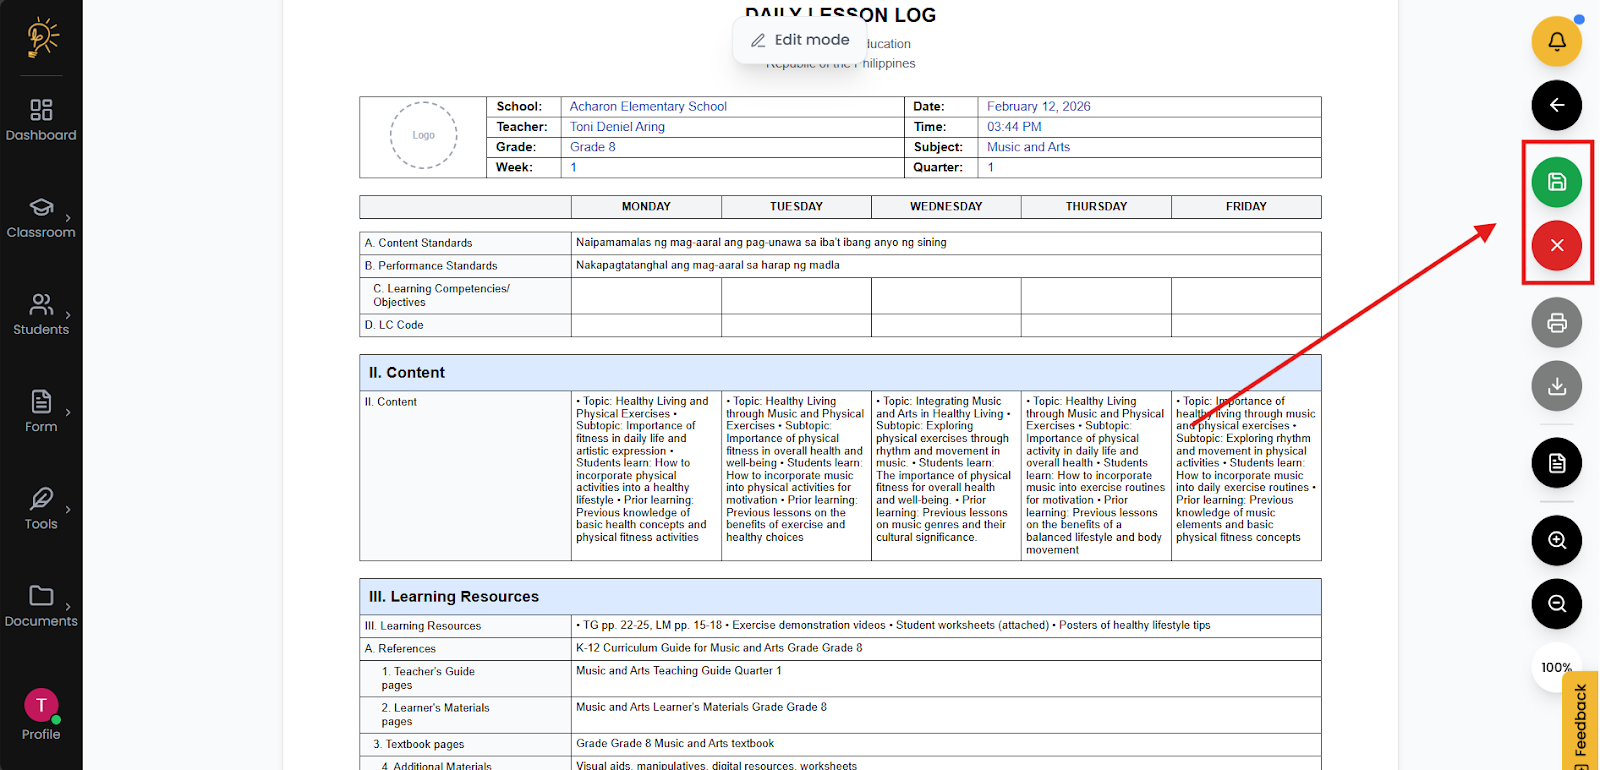Open the black document page icon
Viewport: 1600px width, 770px height.
1556,463
